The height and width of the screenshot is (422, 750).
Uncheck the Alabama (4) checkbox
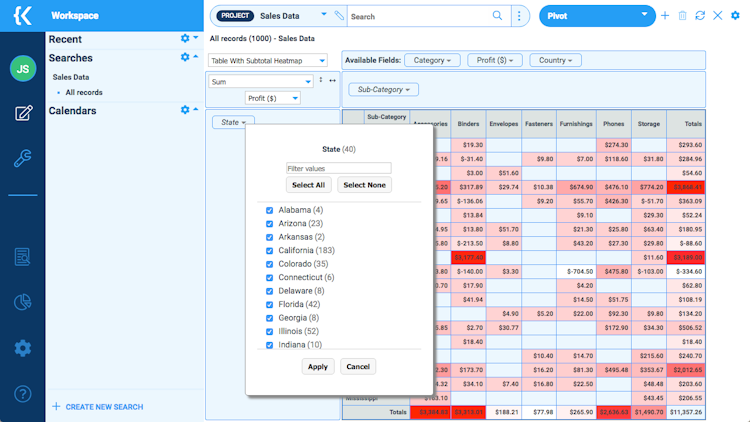269,210
